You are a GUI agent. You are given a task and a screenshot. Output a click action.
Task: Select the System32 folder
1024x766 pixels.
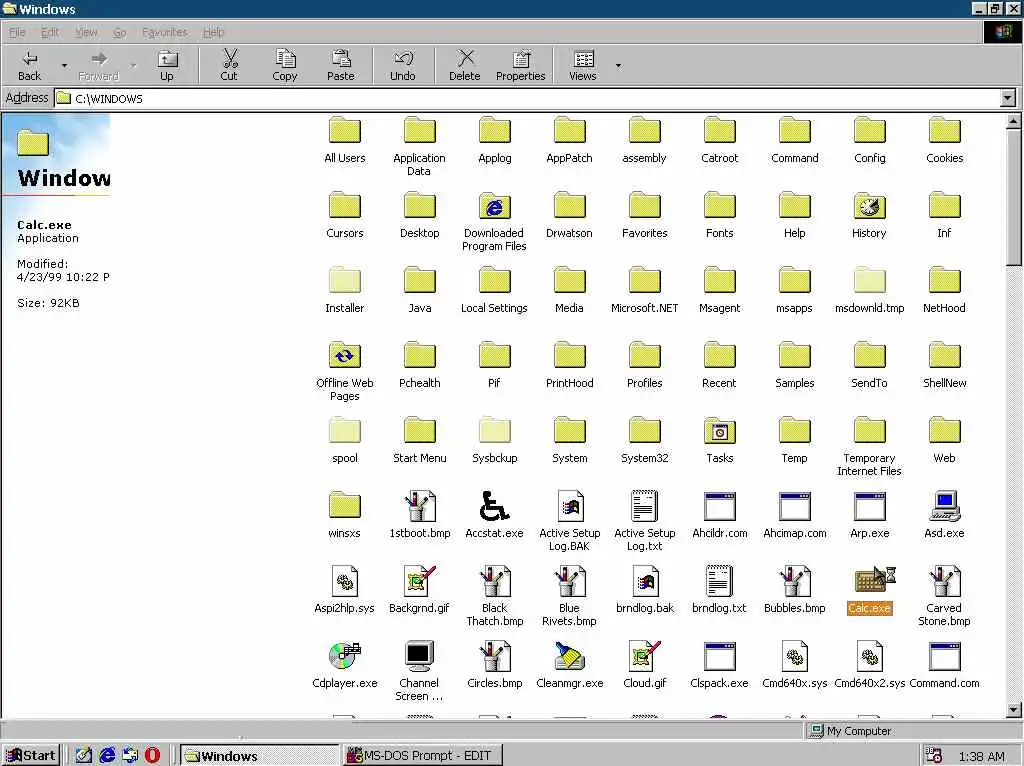coord(645,431)
